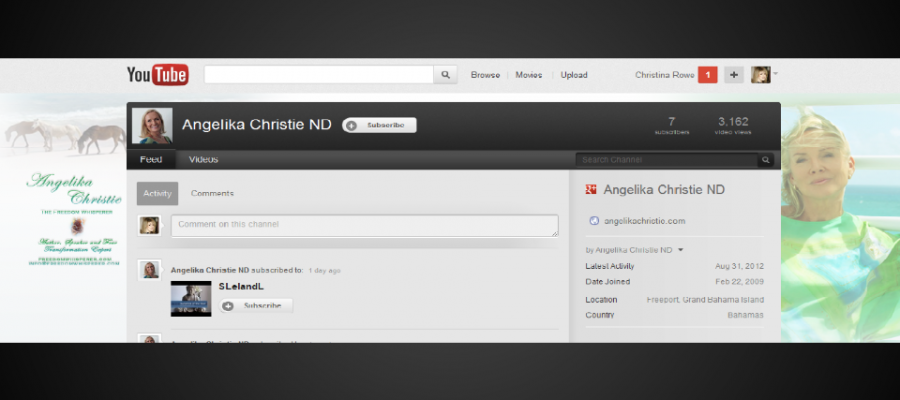
Task: Click Date Joined value 'Feb 22, 2009'
Action: (739, 282)
